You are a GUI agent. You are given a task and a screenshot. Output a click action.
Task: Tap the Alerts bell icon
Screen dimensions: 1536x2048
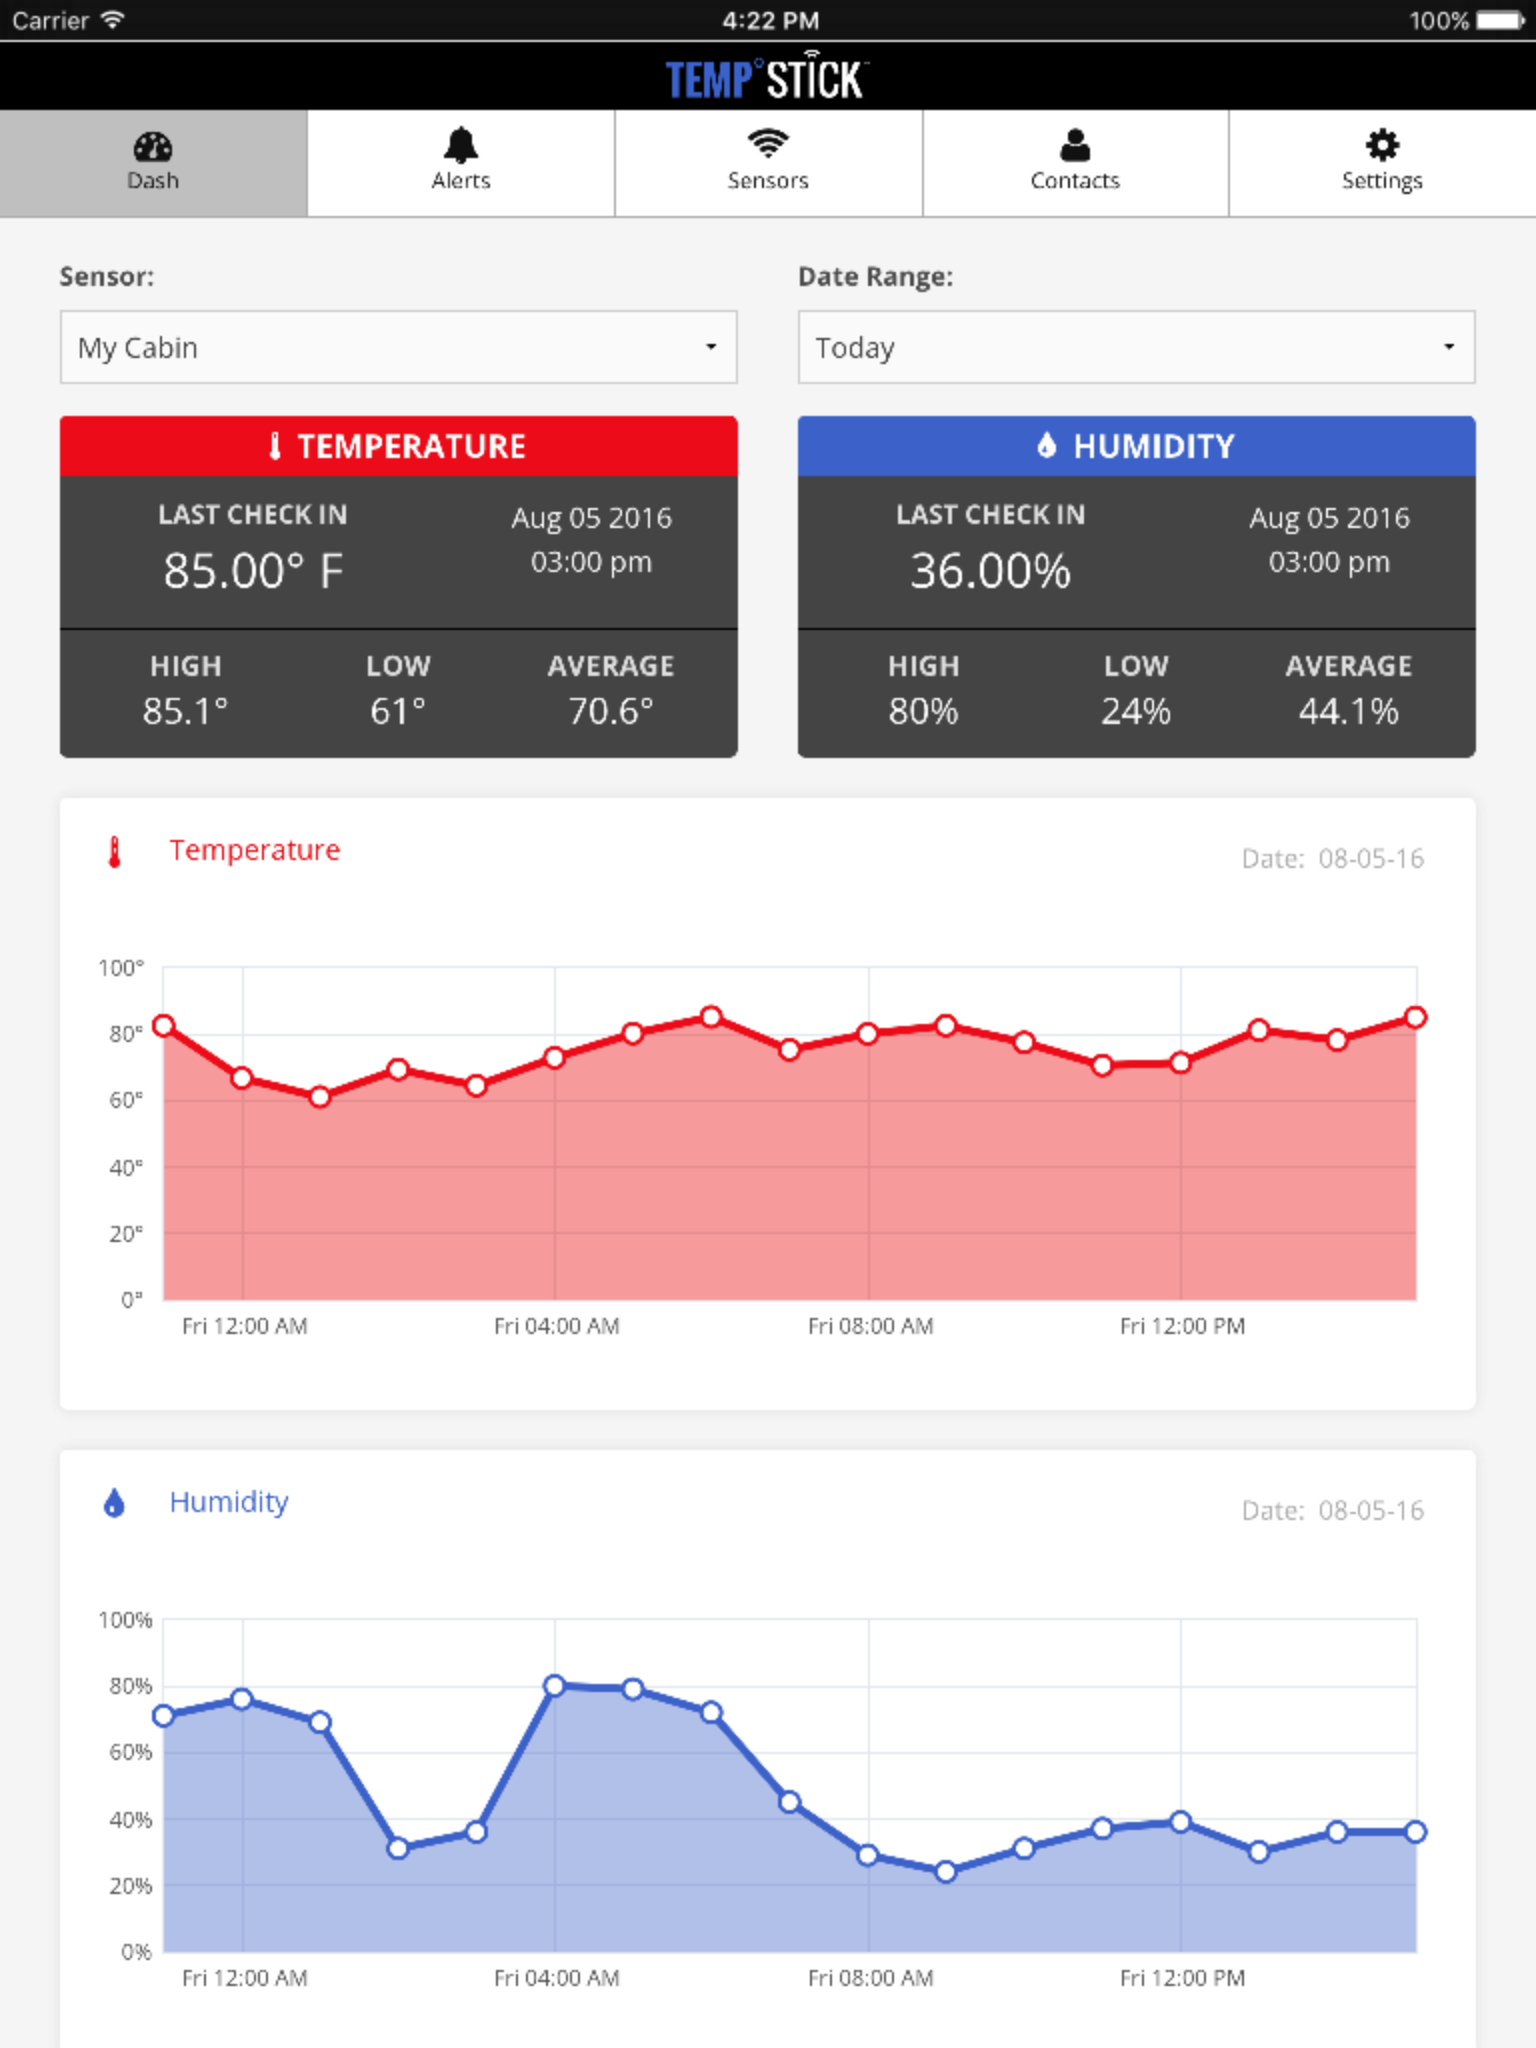(461, 146)
